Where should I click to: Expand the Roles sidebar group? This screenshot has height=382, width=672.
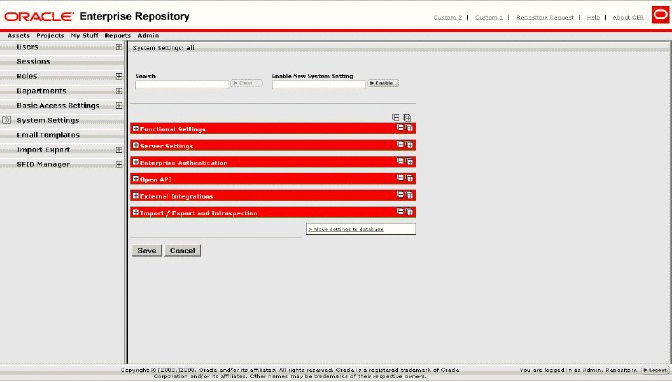119,76
